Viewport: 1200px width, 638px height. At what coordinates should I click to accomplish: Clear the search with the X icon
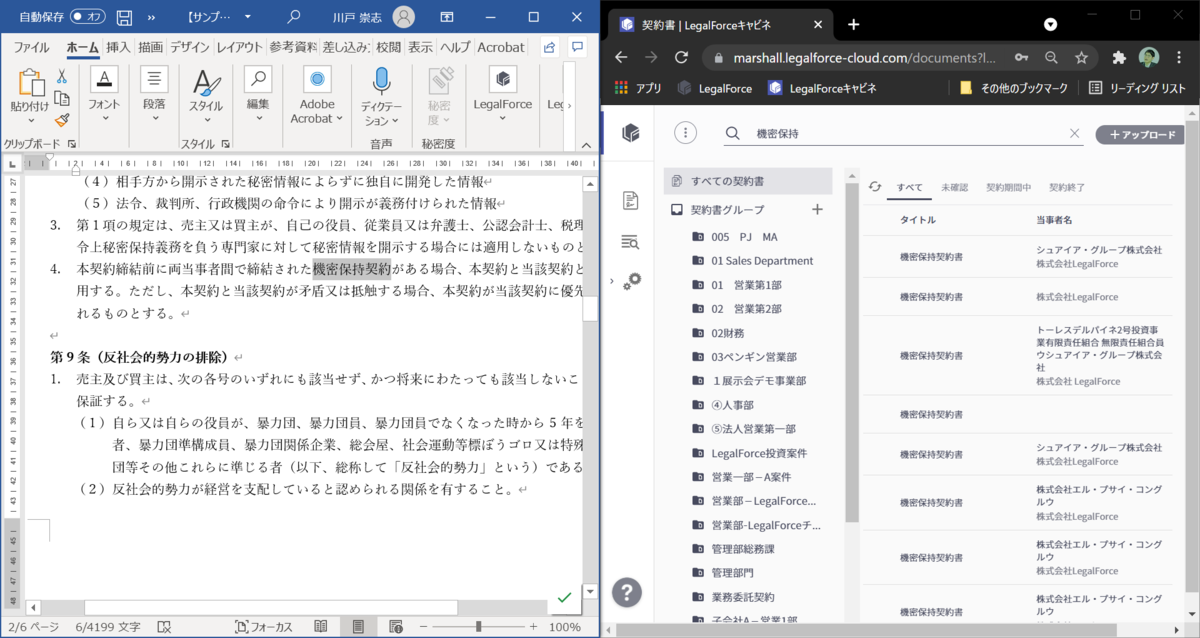point(1075,133)
